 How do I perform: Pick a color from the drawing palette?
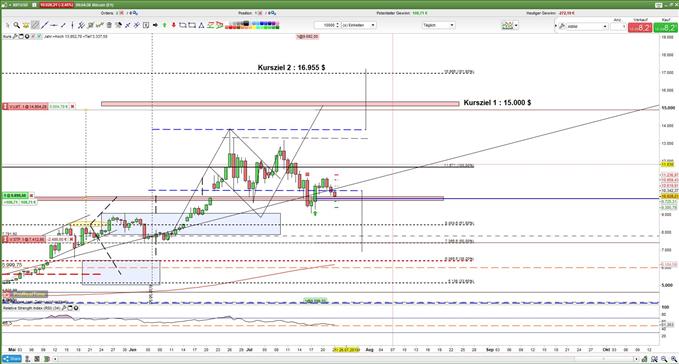(x=252, y=26)
